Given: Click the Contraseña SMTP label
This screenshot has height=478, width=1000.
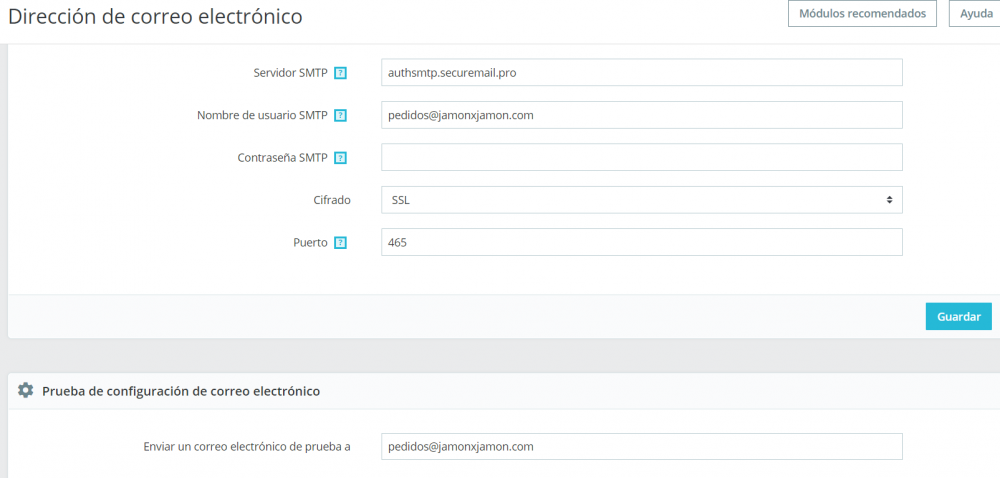Looking at the screenshot, I should point(283,158).
